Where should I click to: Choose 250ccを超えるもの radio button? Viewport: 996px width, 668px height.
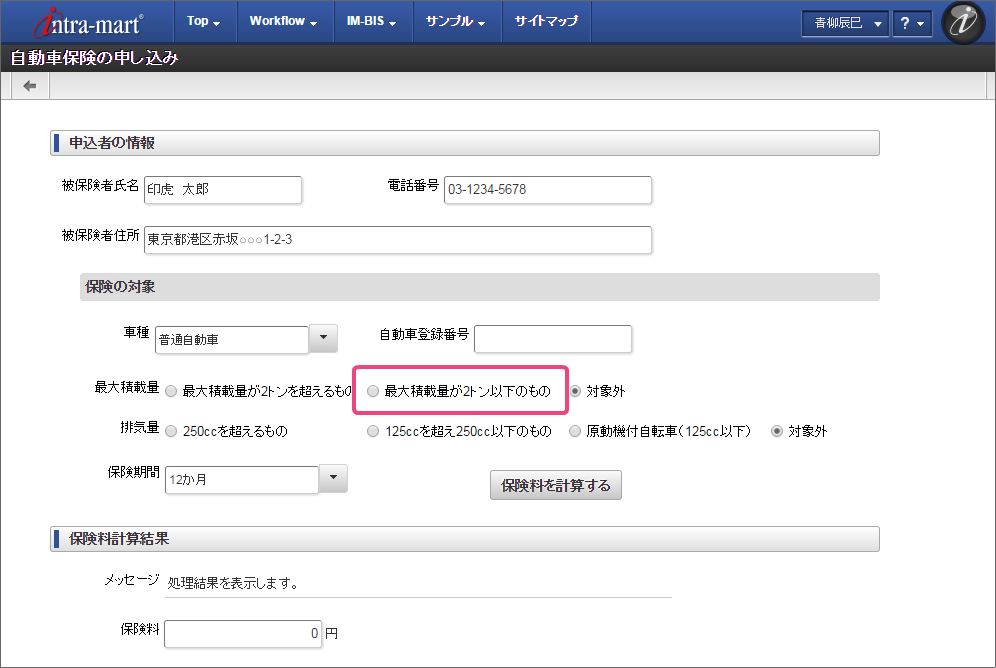172,431
